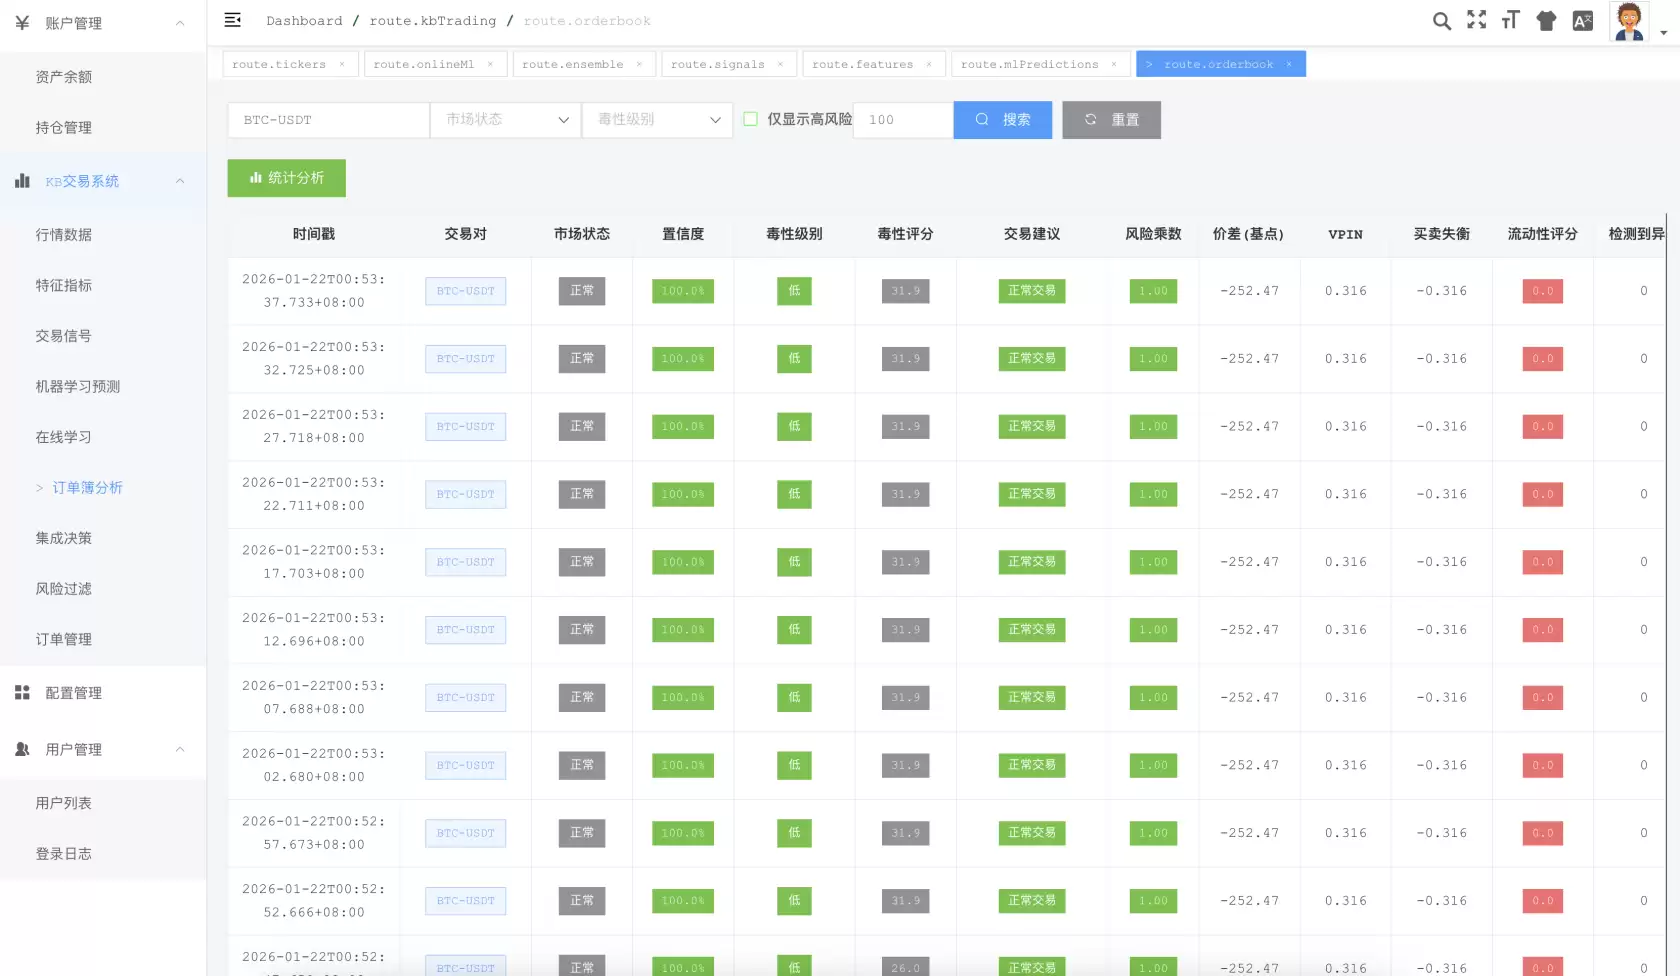Open the caret menu next to avatar

[x=1664, y=33]
